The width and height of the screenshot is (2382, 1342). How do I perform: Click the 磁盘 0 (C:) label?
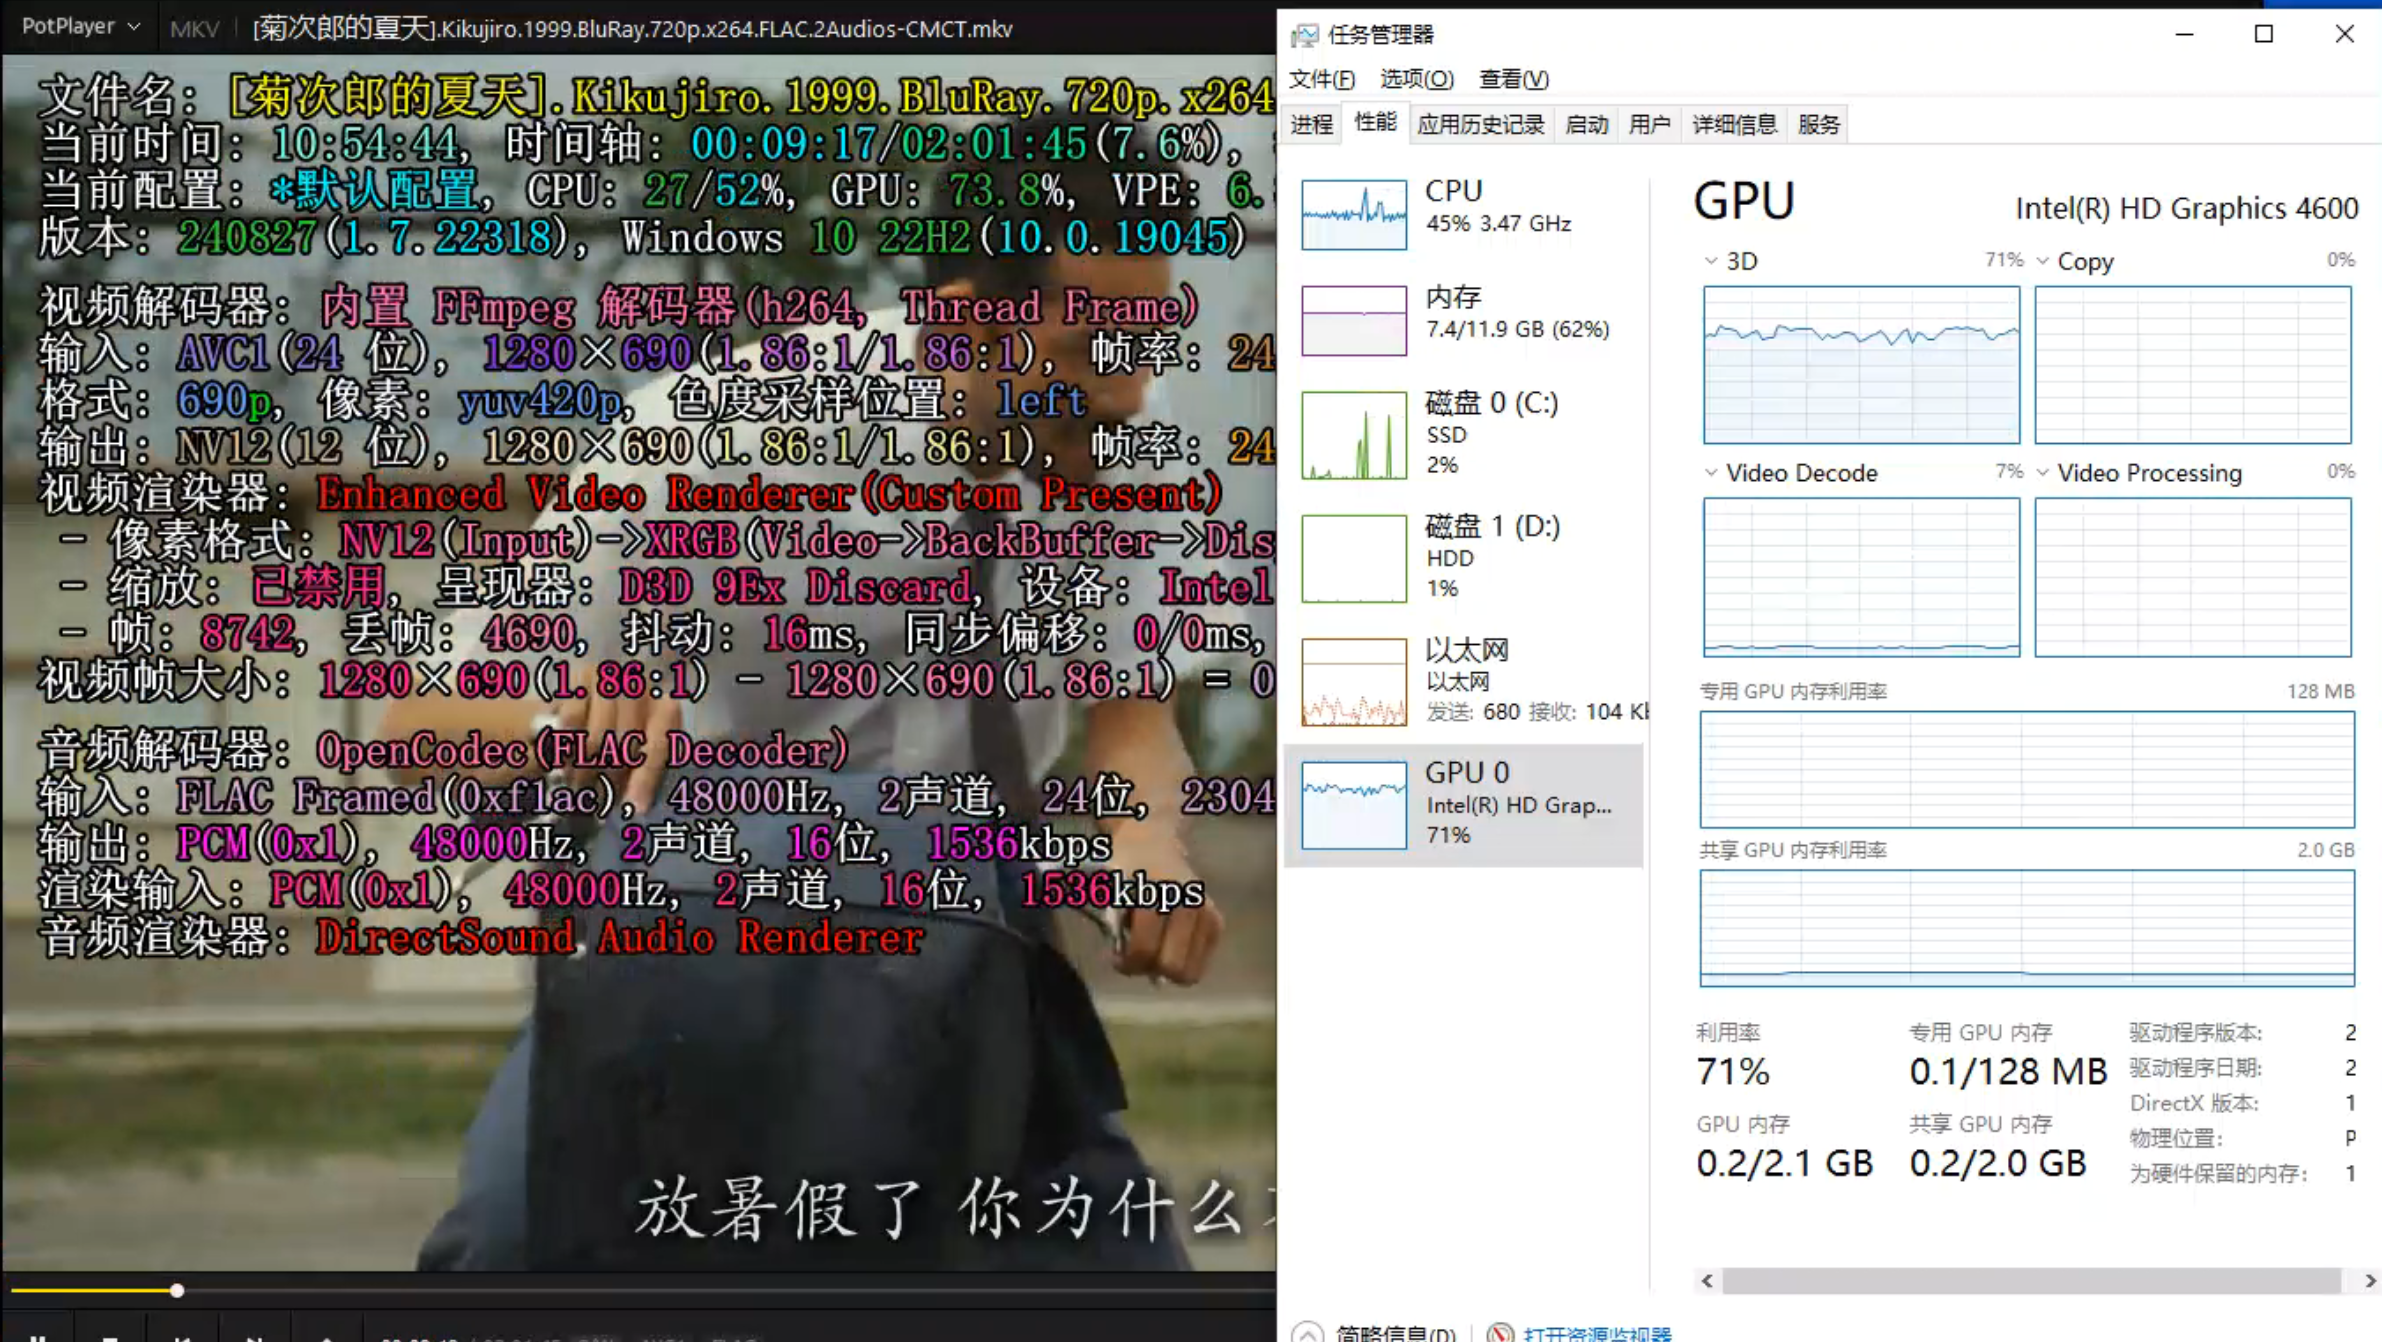point(1492,402)
